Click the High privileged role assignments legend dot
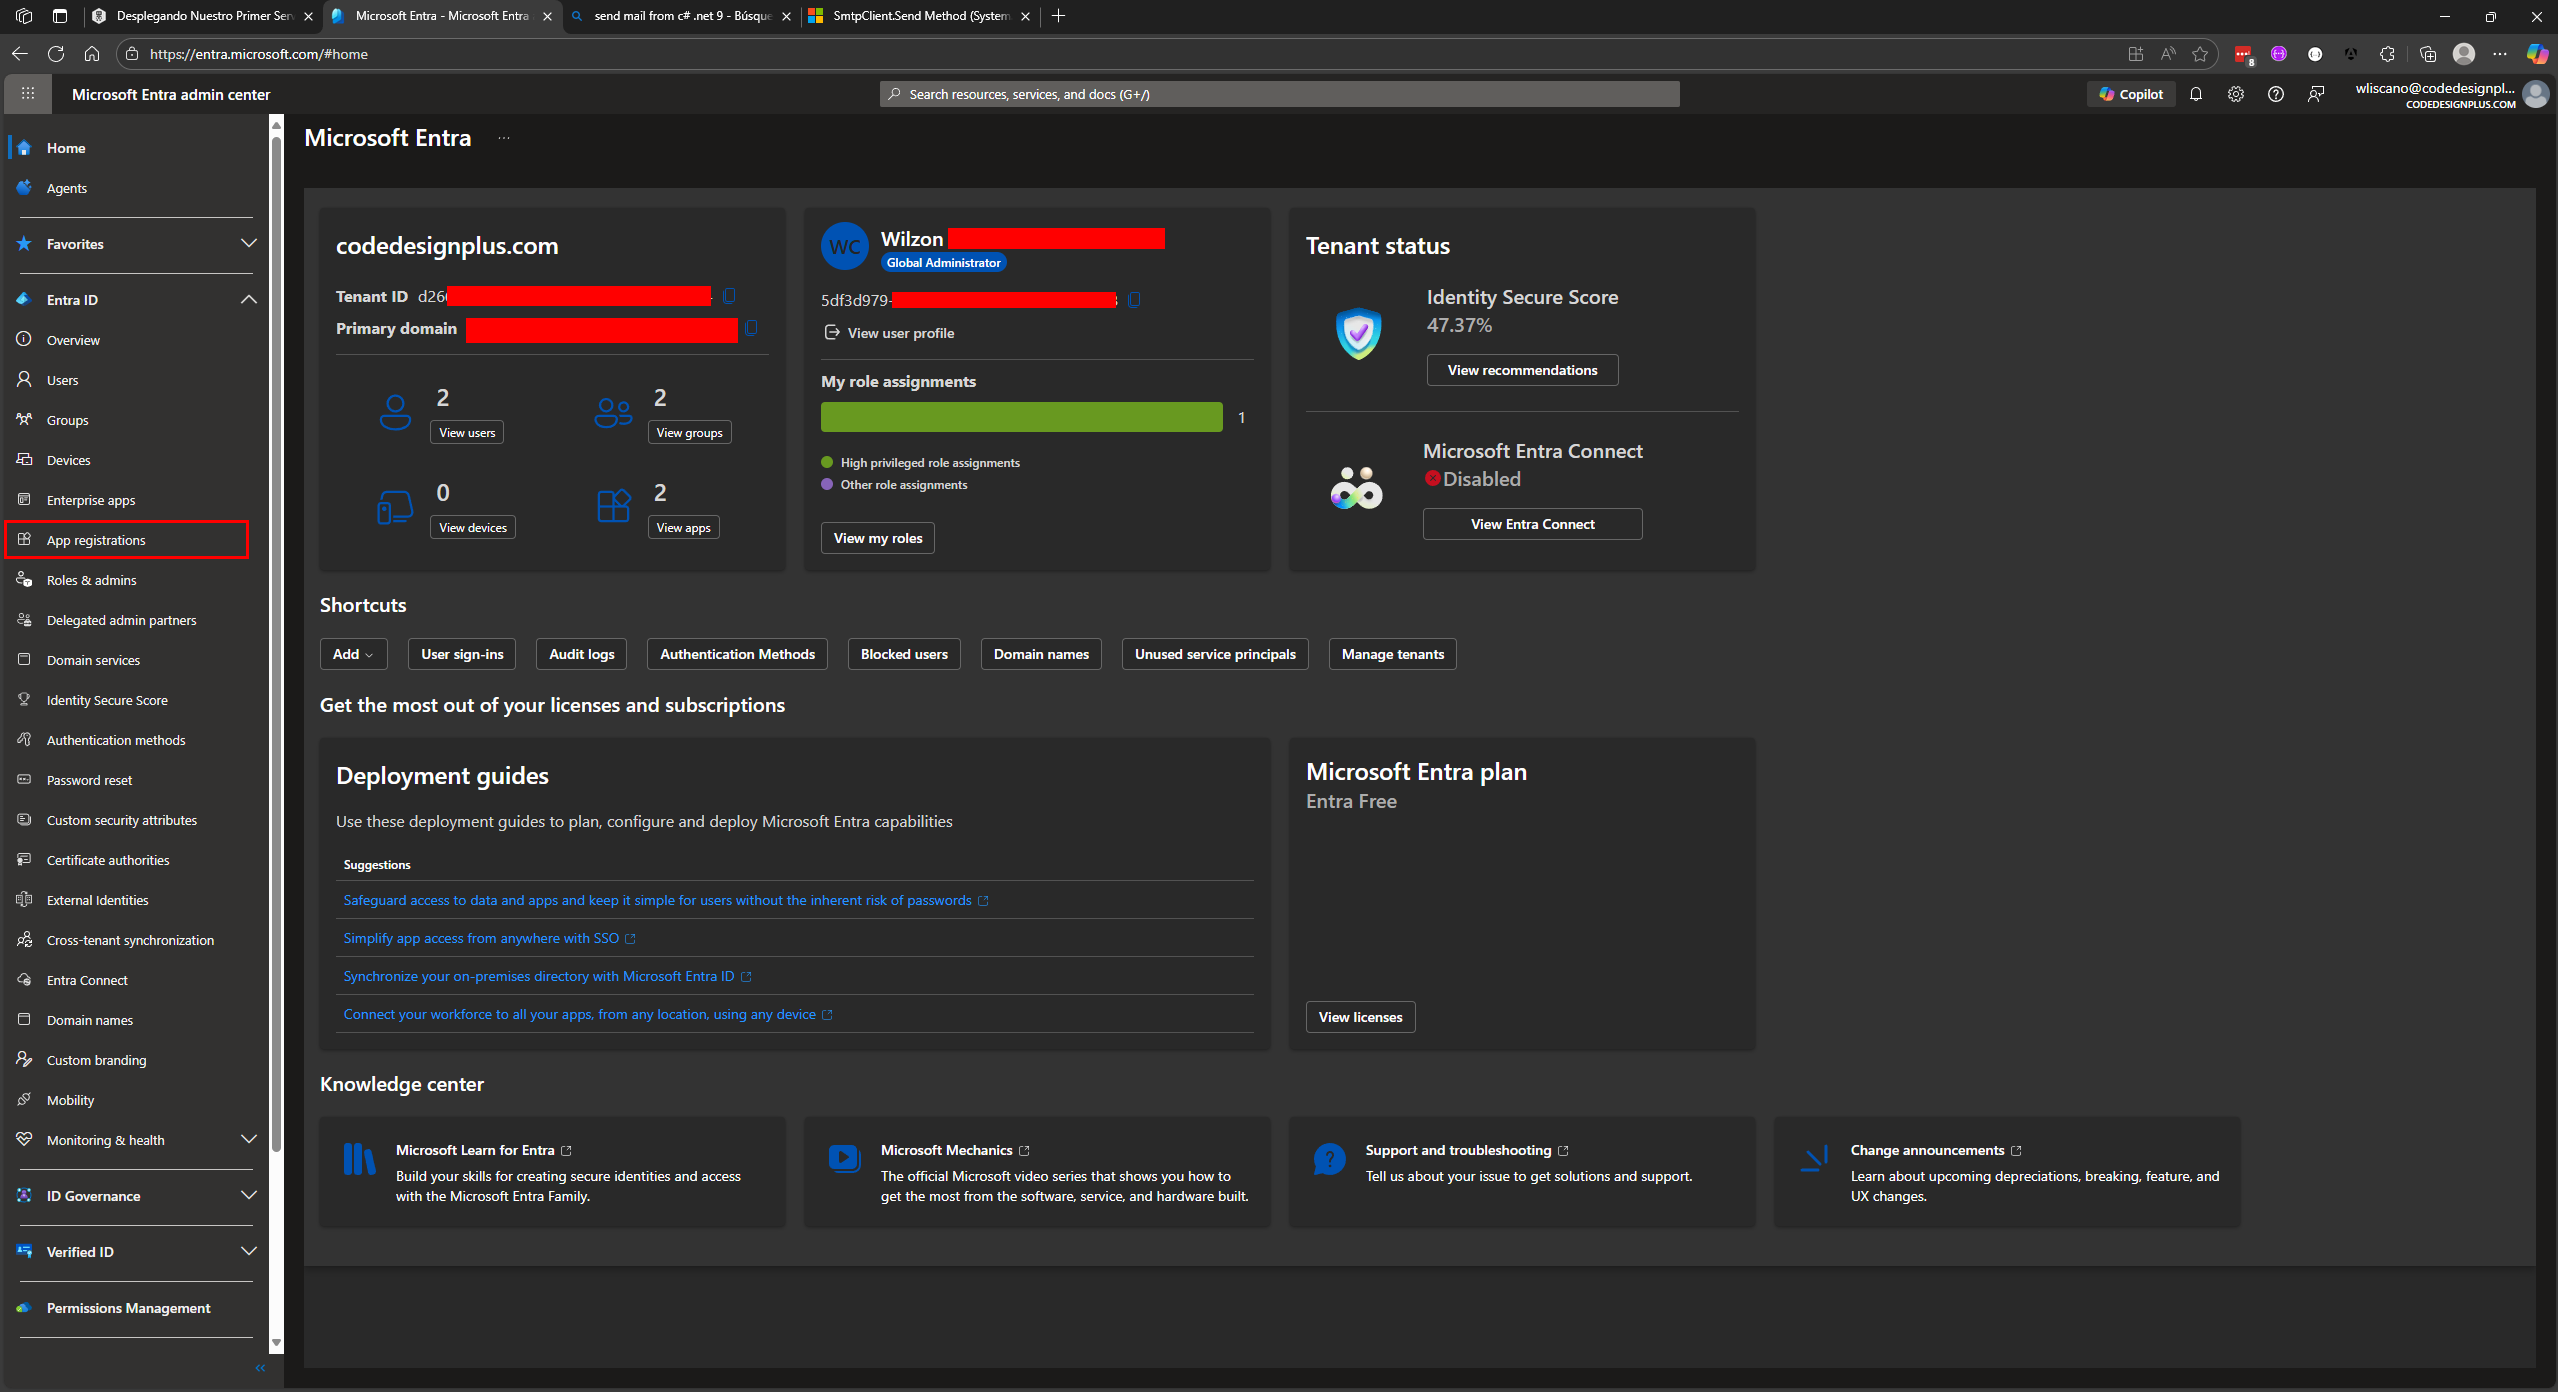This screenshot has height=1392, width=2558. 827,462
